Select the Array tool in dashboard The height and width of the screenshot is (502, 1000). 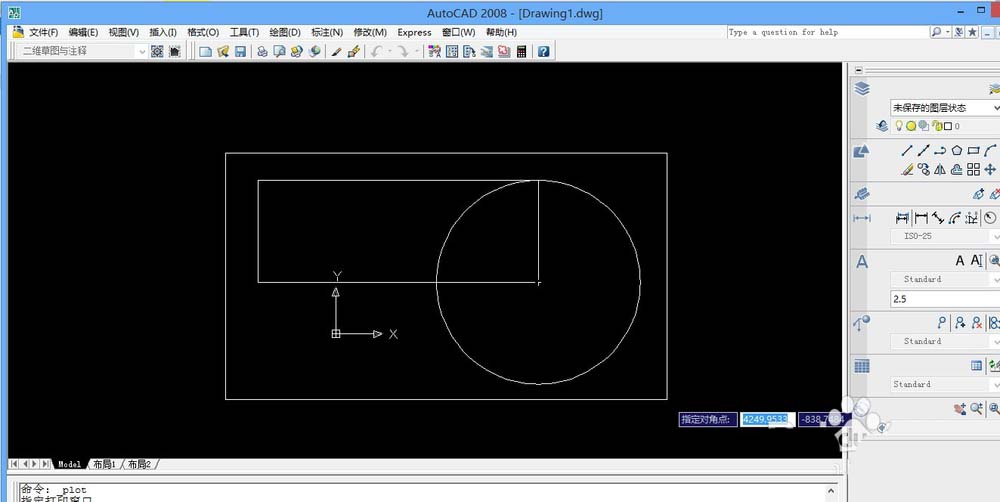click(973, 169)
